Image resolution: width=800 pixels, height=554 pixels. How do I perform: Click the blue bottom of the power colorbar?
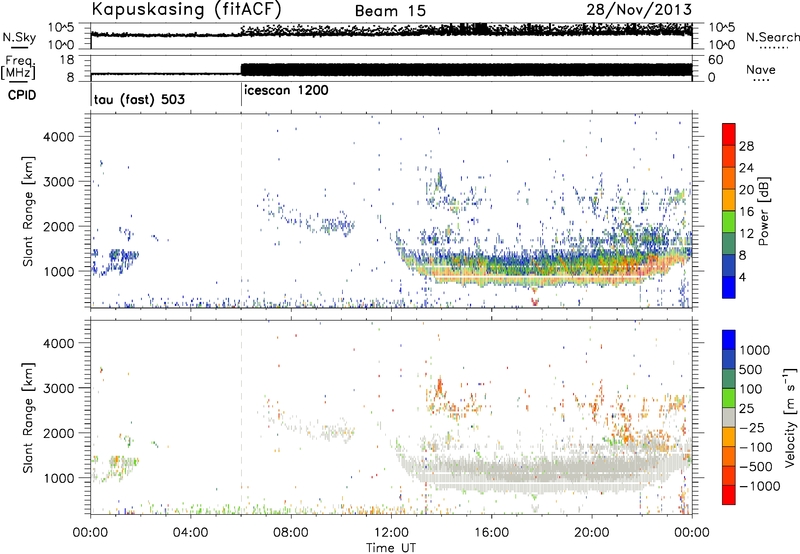click(x=729, y=287)
